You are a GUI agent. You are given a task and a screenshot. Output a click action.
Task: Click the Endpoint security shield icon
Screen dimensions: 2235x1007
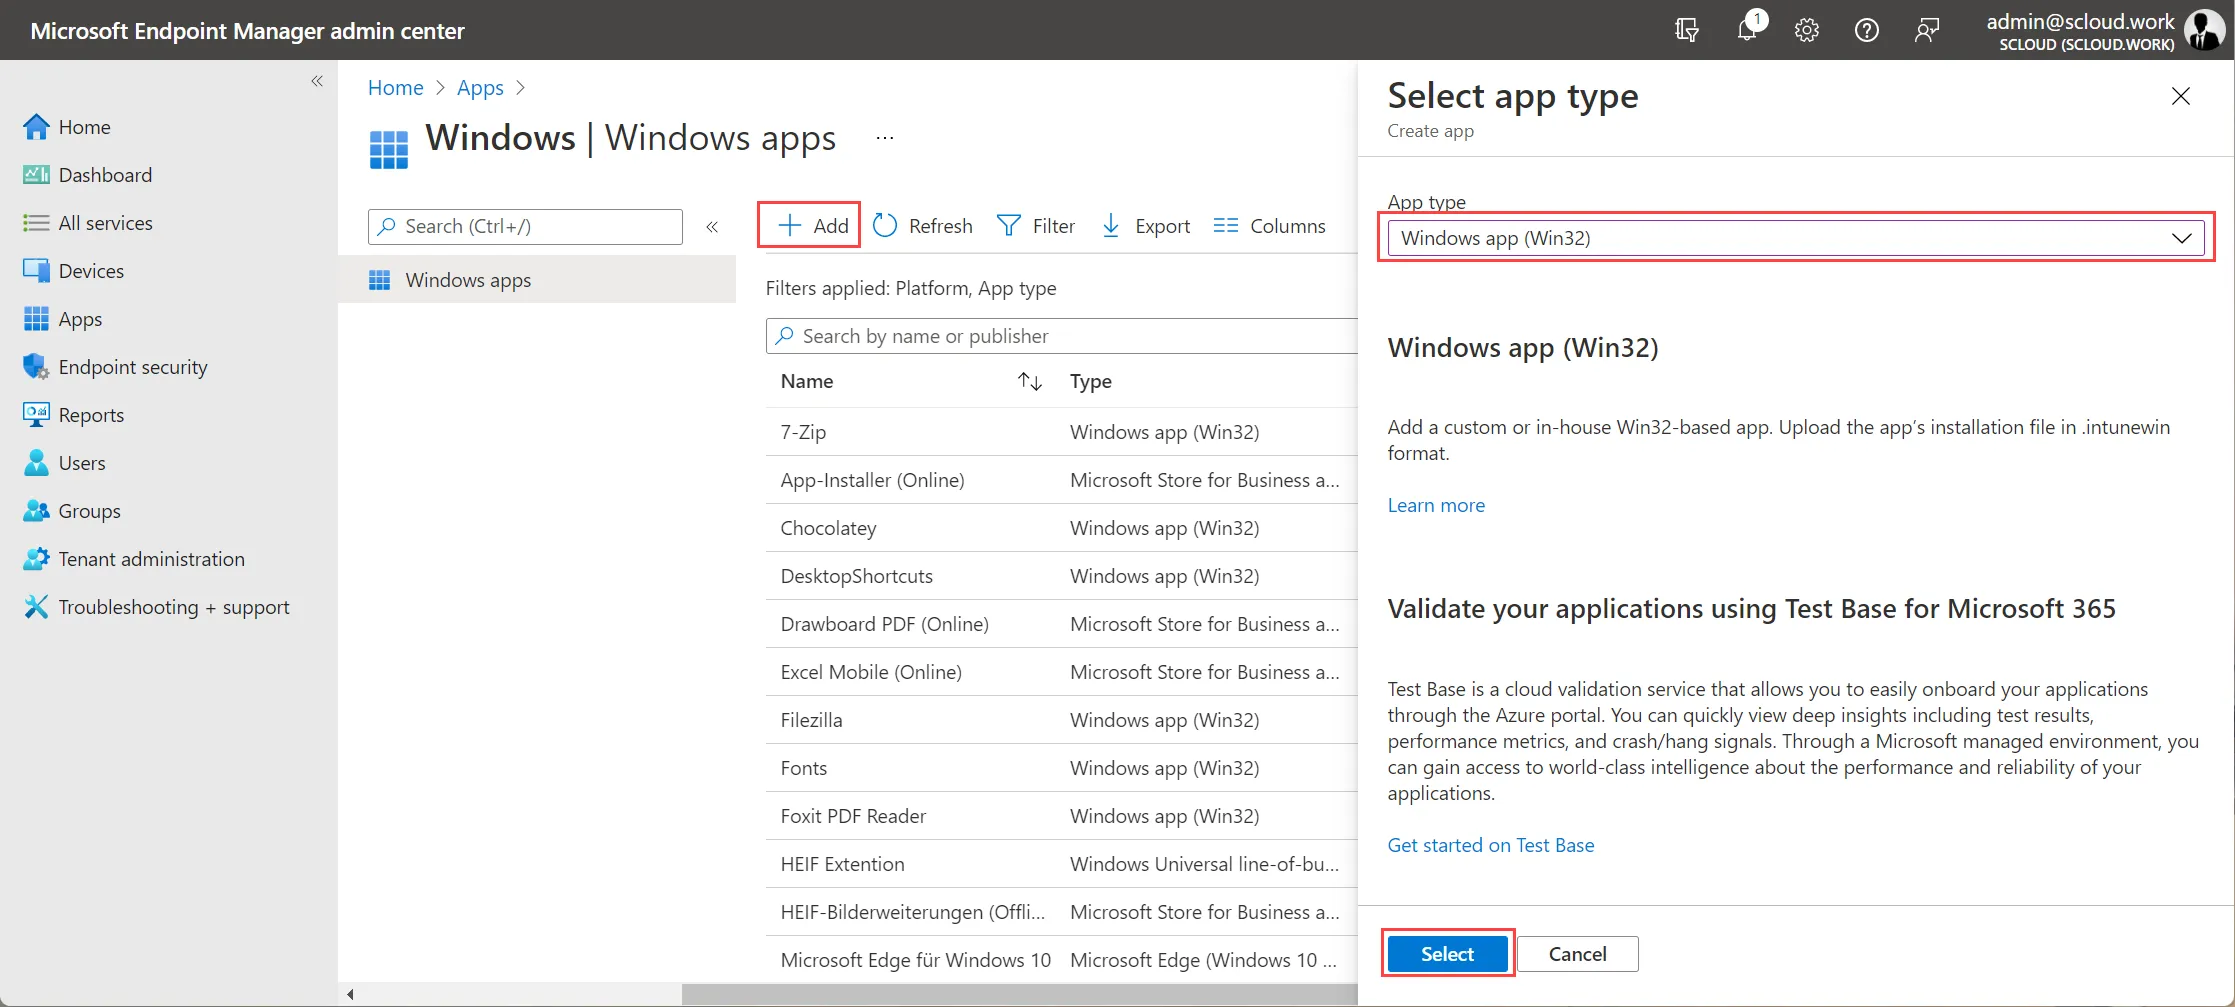point(36,367)
